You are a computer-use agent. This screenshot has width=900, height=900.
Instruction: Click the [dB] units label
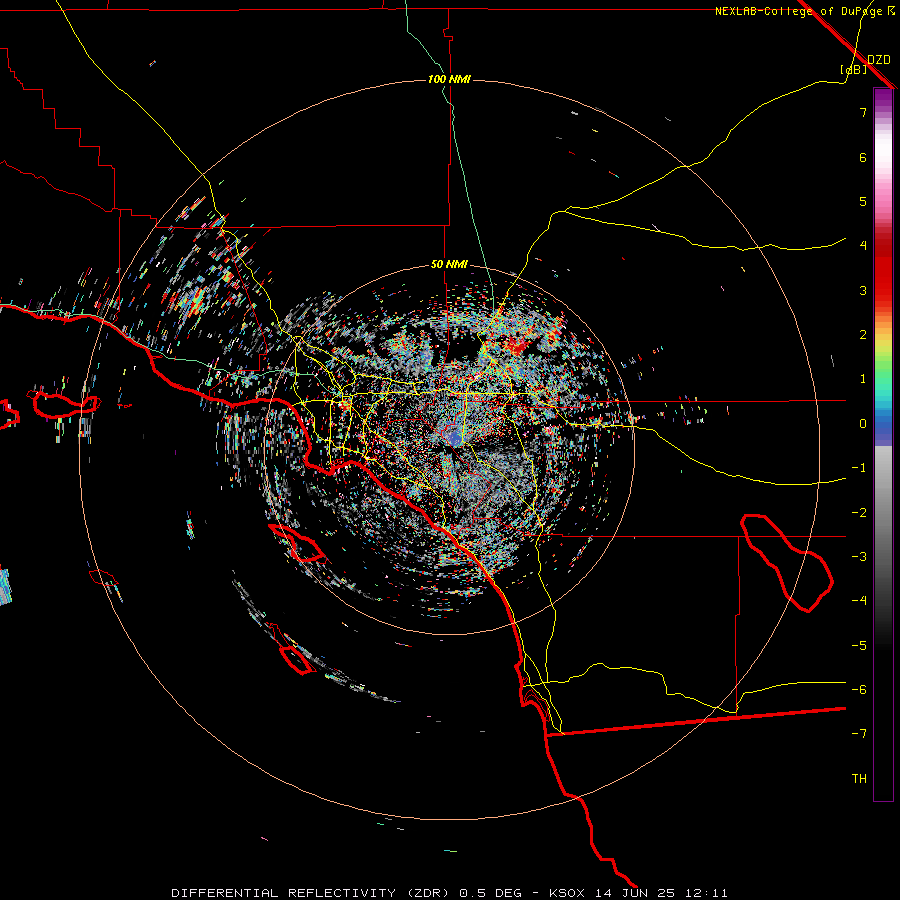[854, 69]
